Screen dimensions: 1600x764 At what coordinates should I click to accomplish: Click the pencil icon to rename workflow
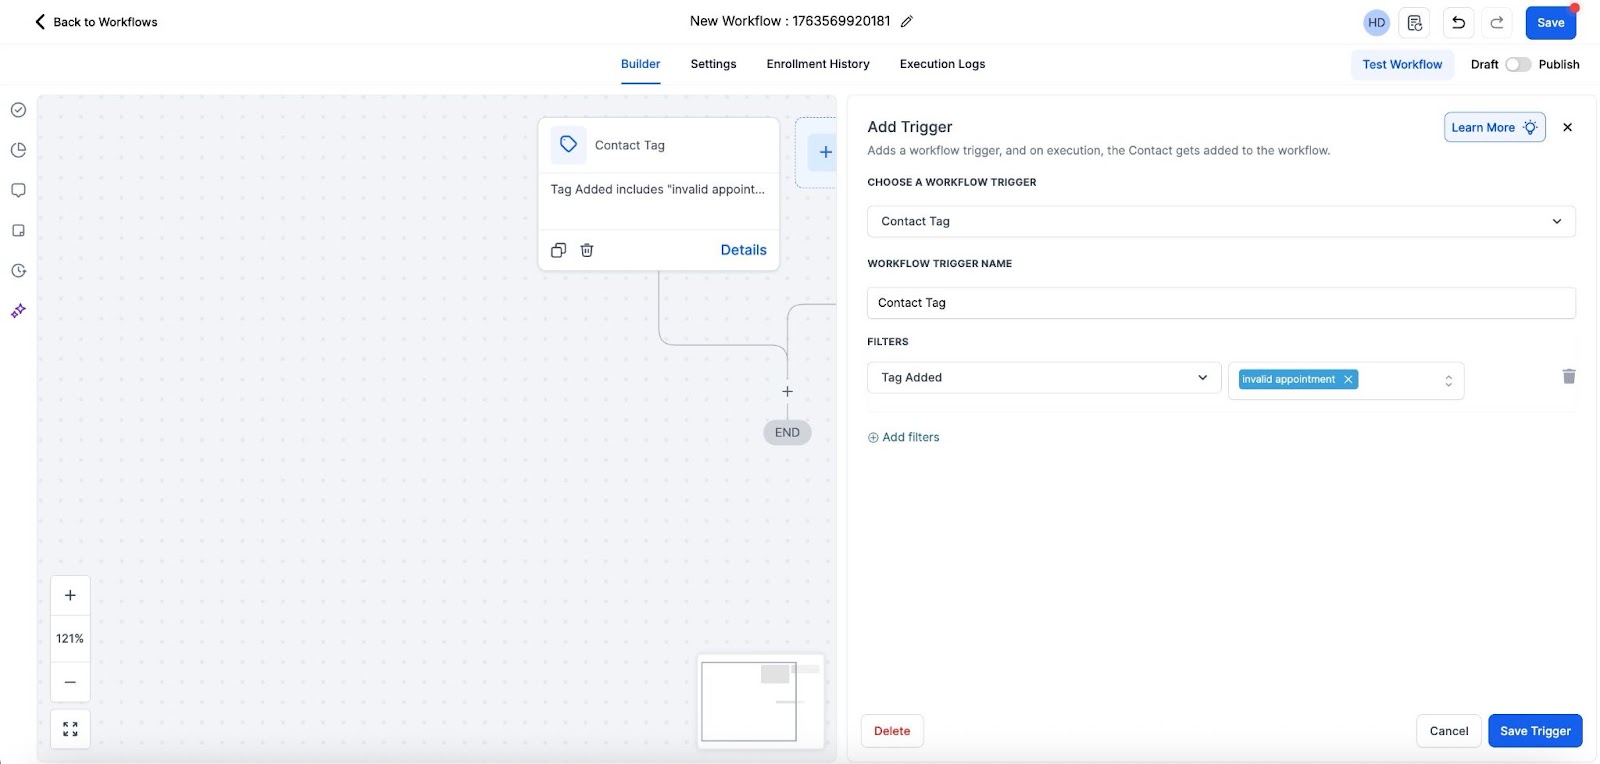(x=907, y=22)
